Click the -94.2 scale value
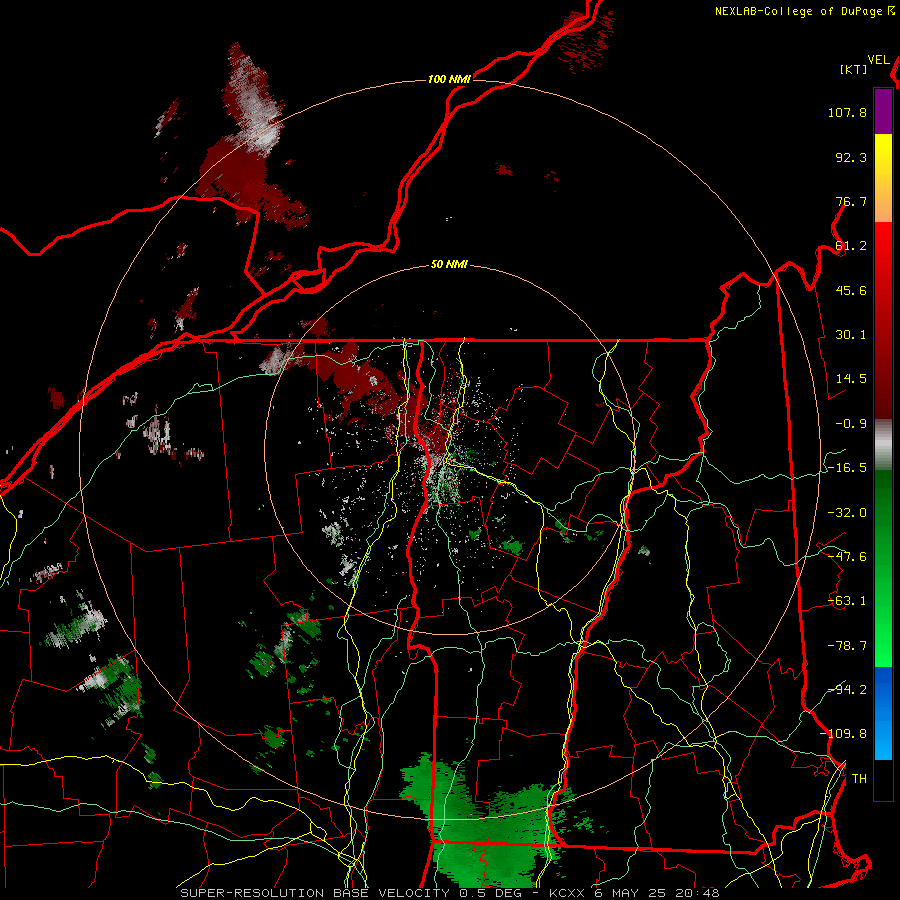Screen dimensions: 900x900 point(847,689)
